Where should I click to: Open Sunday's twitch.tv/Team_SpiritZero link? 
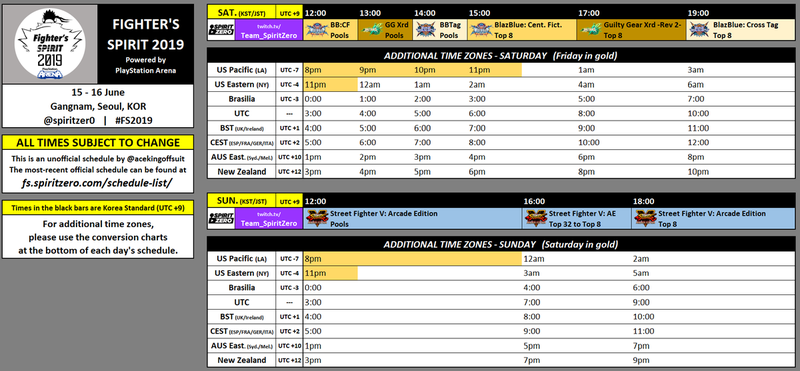pos(269,218)
